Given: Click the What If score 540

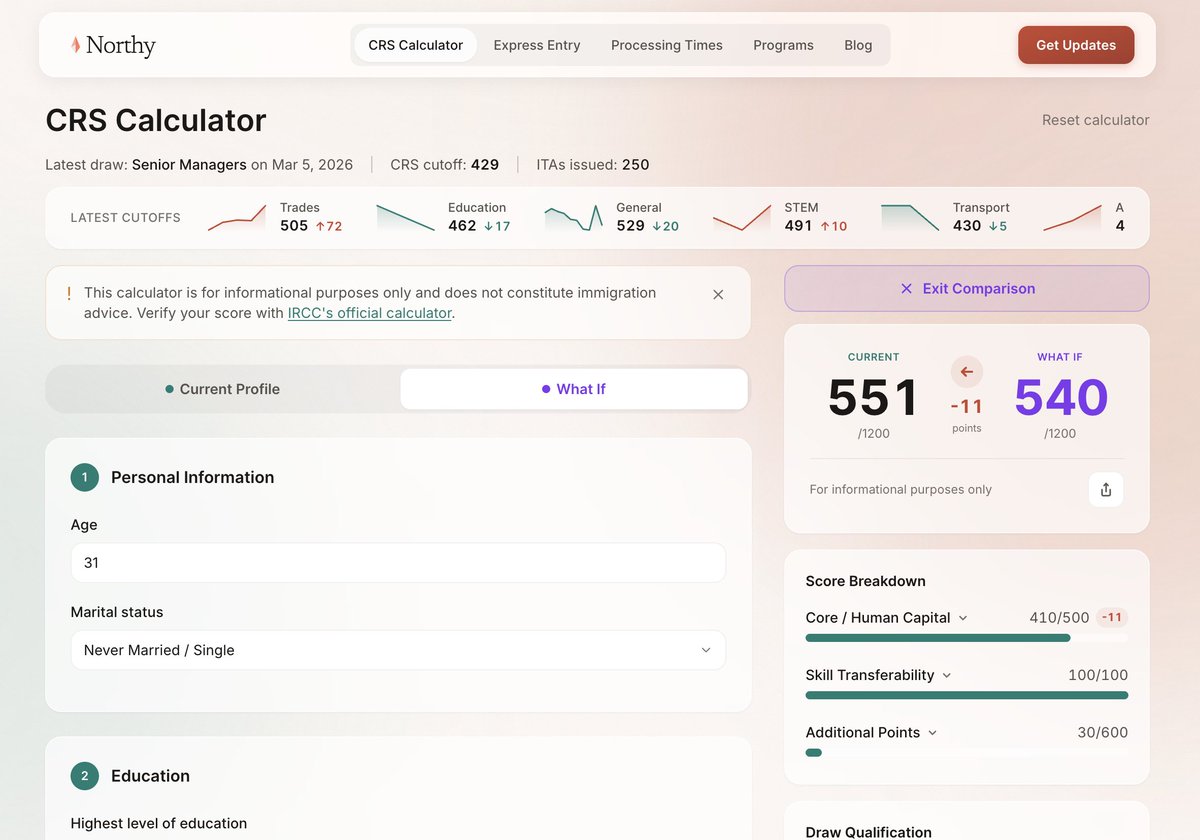Looking at the screenshot, I should click(x=1061, y=398).
